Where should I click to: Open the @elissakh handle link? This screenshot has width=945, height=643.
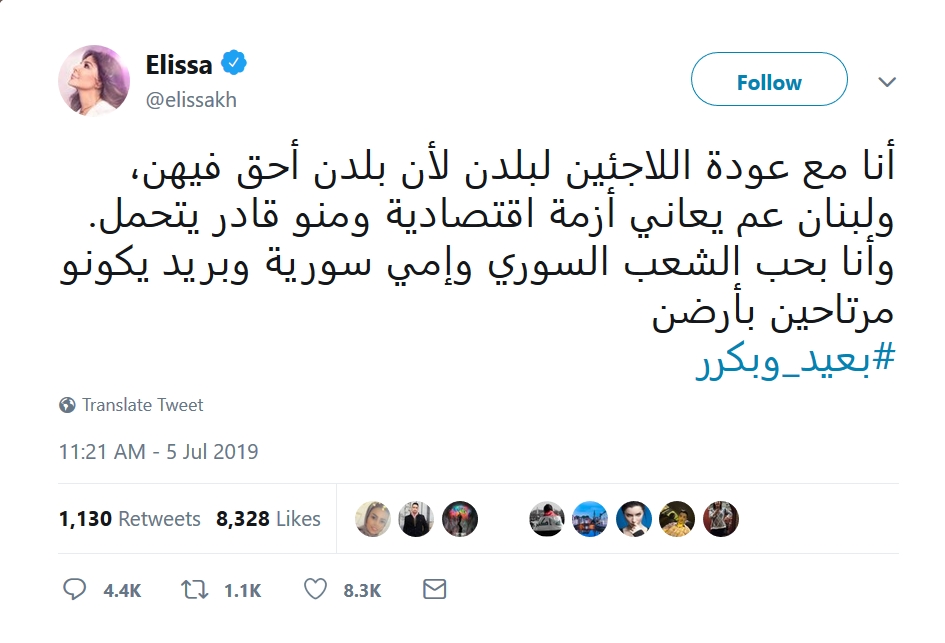click(192, 100)
